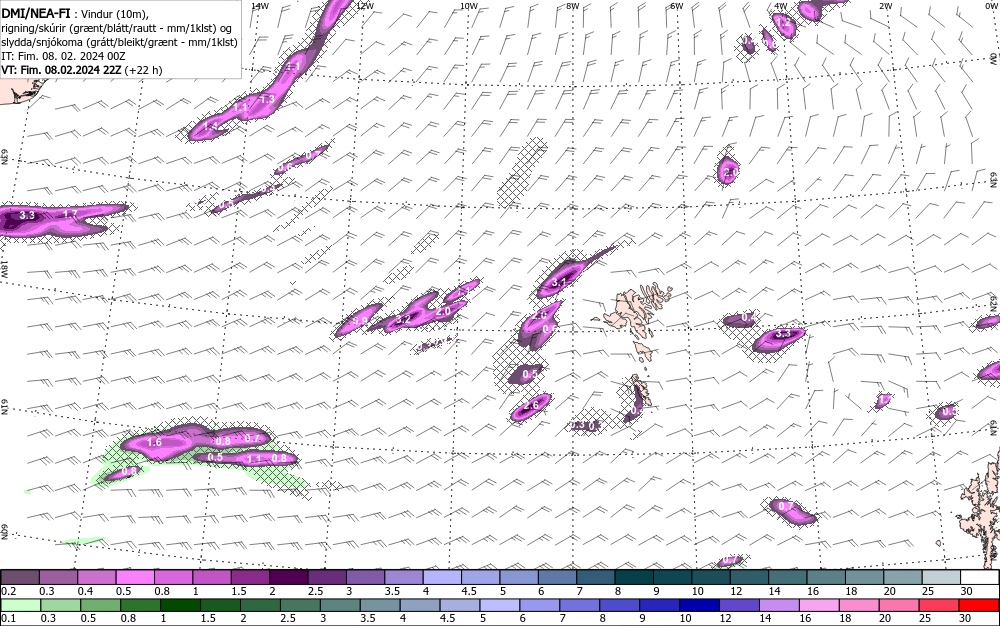This screenshot has height=626, width=1000.
Task: Click the '60N' latitude label
Action: (x=5, y=532)
